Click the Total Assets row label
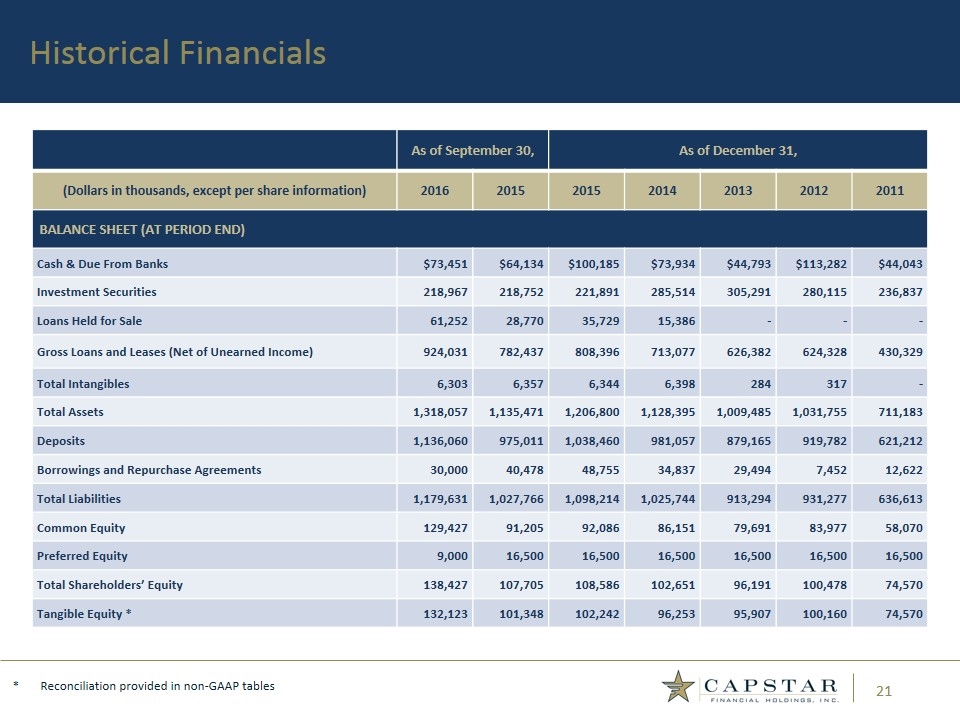This screenshot has width=960, height=720. [x=70, y=411]
